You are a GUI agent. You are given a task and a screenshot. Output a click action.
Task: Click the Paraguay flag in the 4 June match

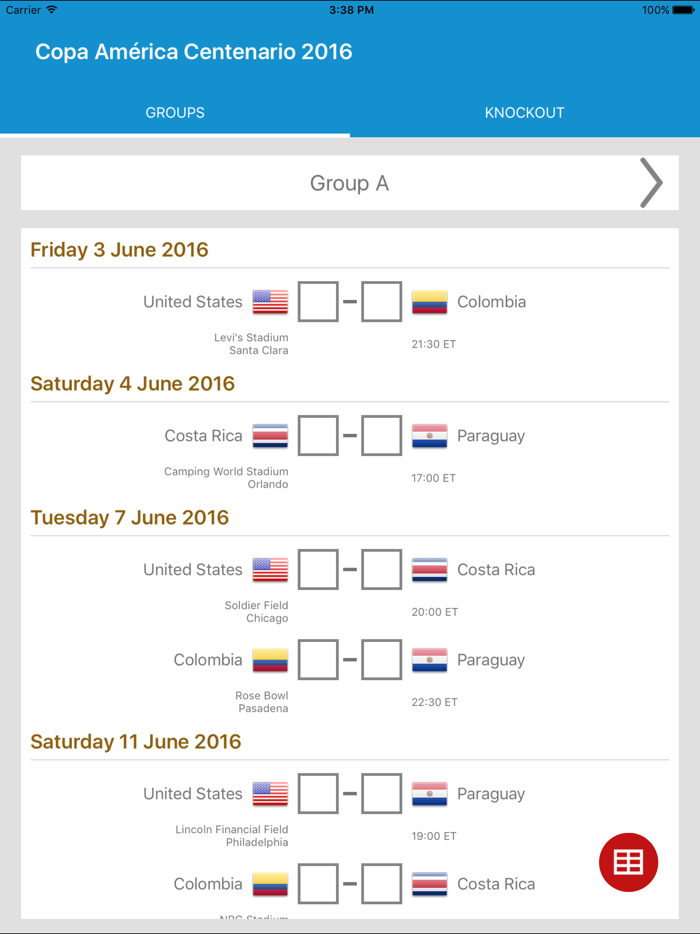(429, 435)
